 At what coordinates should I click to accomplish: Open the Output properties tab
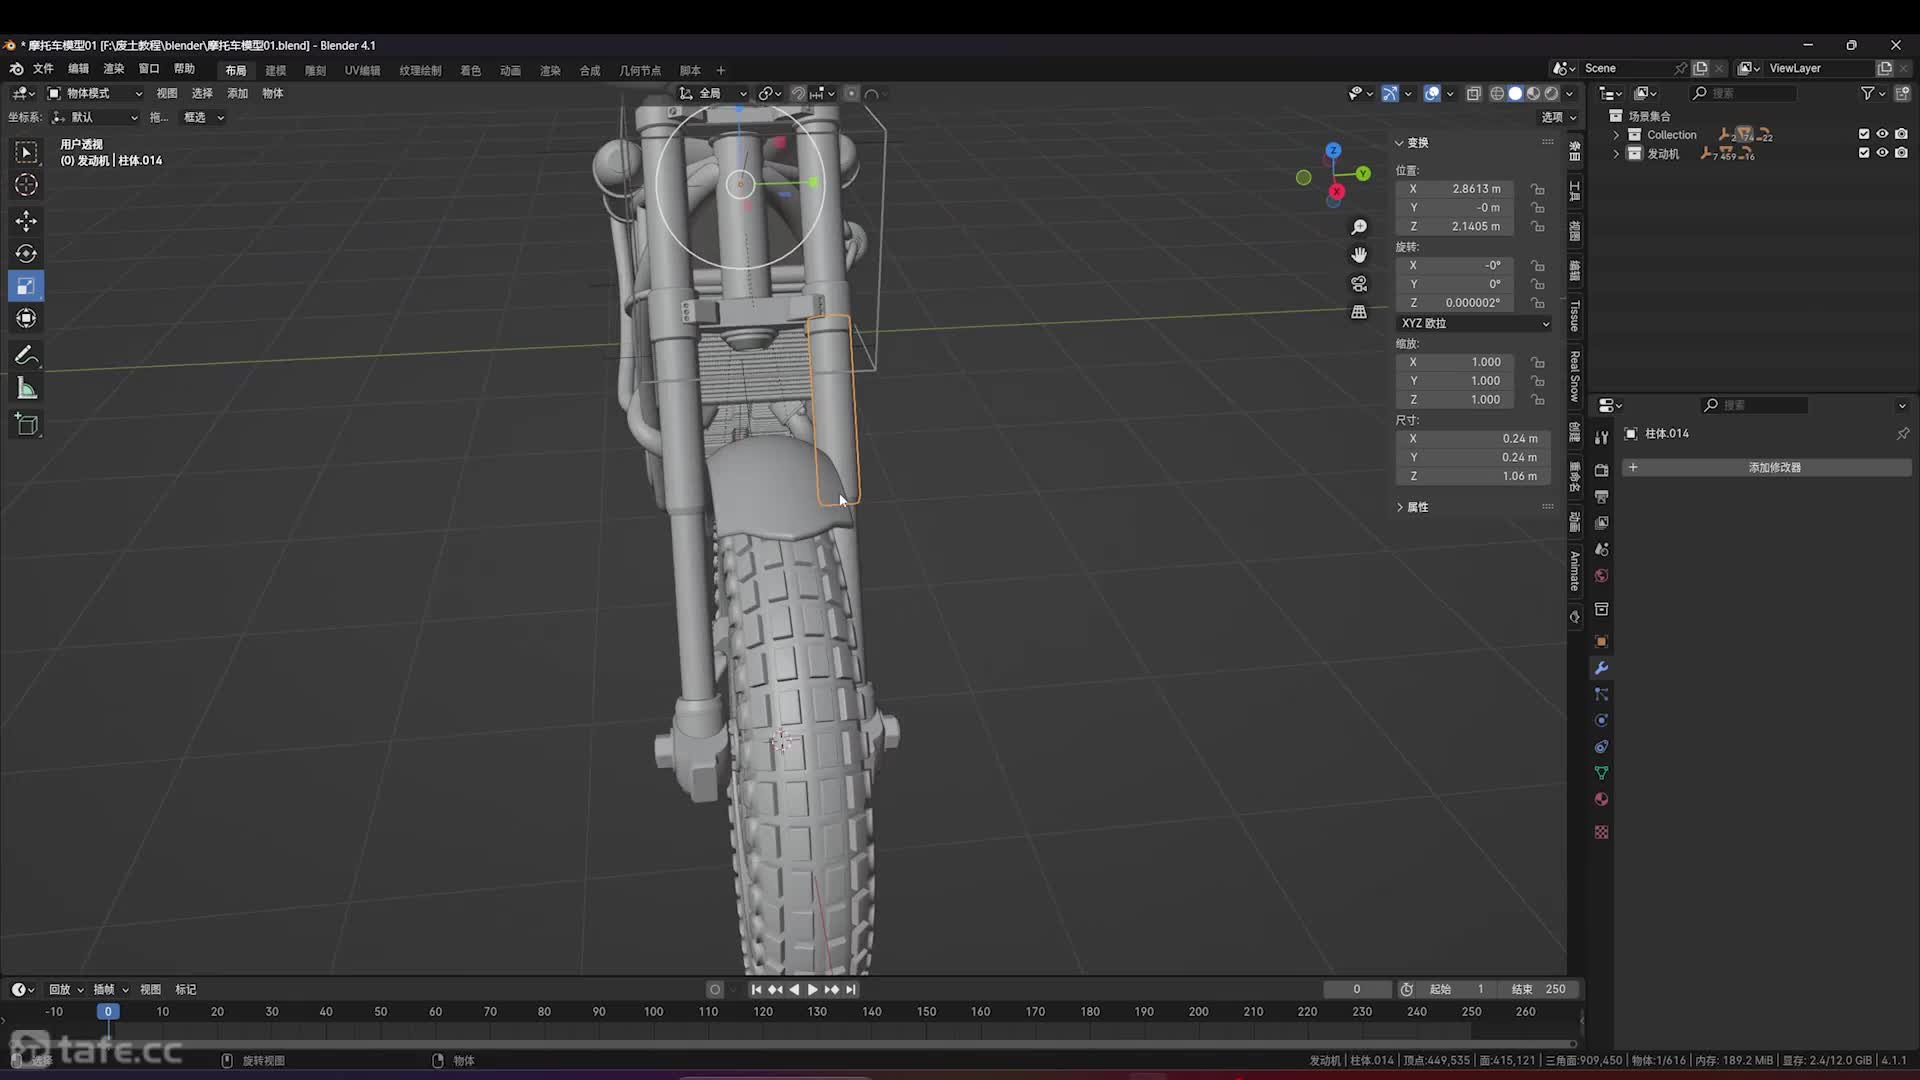(x=1601, y=497)
